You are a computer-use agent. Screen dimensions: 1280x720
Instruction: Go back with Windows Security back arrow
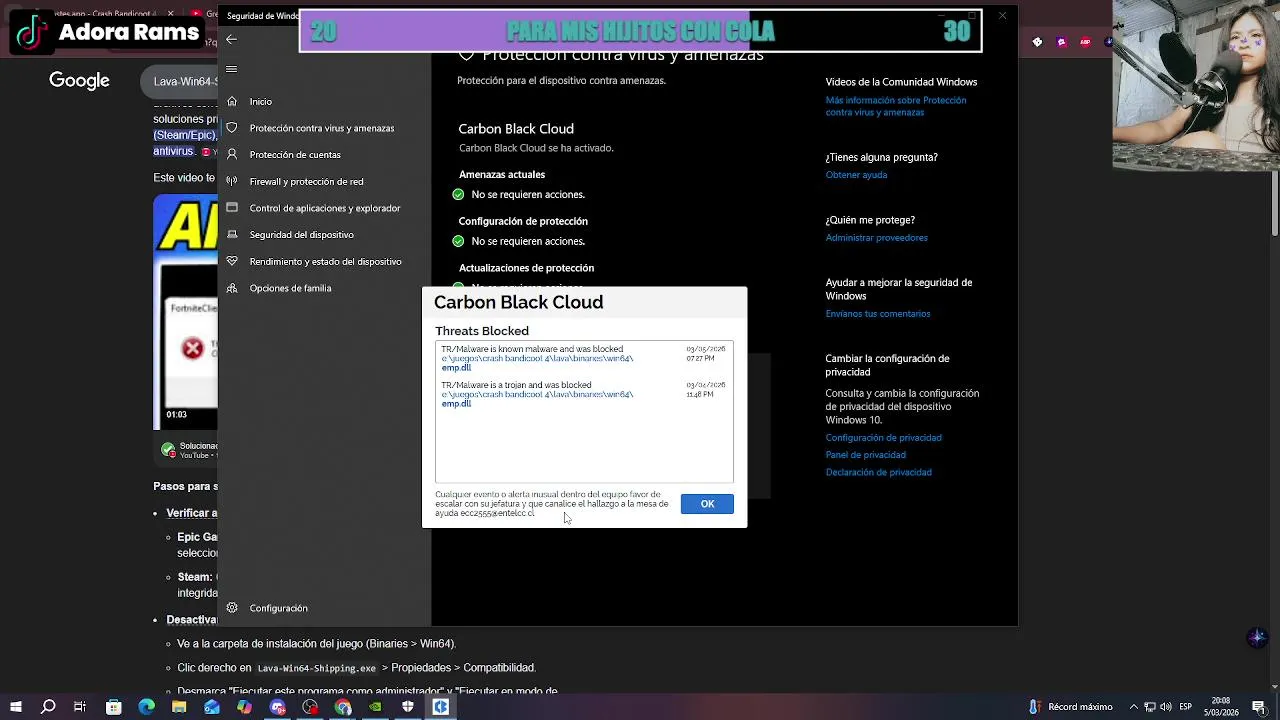pyautogui.click(x=231, y=39)
